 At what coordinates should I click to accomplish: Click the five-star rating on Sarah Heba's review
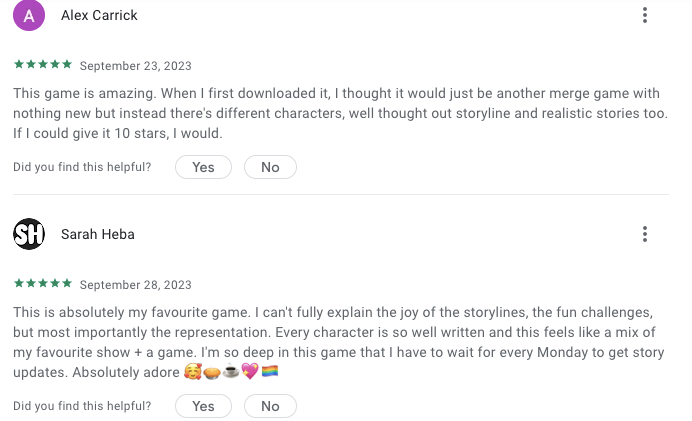(43, 284)
